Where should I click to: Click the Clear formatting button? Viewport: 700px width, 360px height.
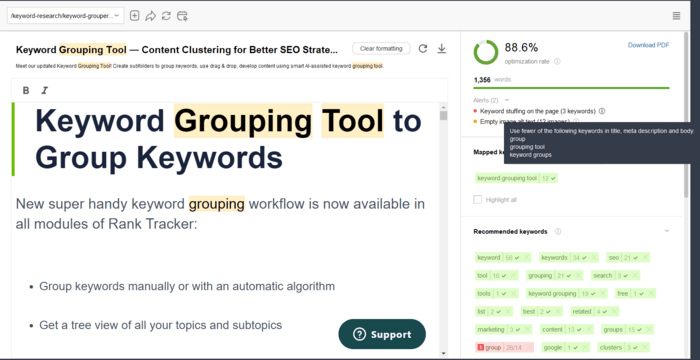(381, 48)
